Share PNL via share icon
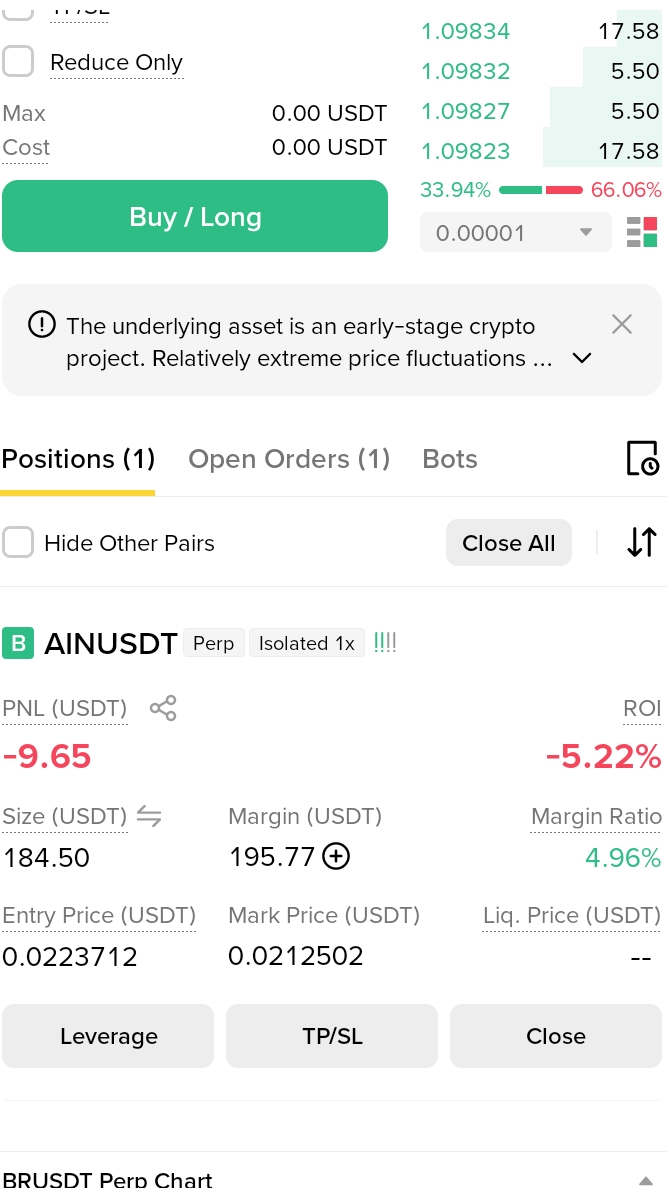Image resolution: width=667 pixels, height=1188 pixels. (x=163, y=708)
